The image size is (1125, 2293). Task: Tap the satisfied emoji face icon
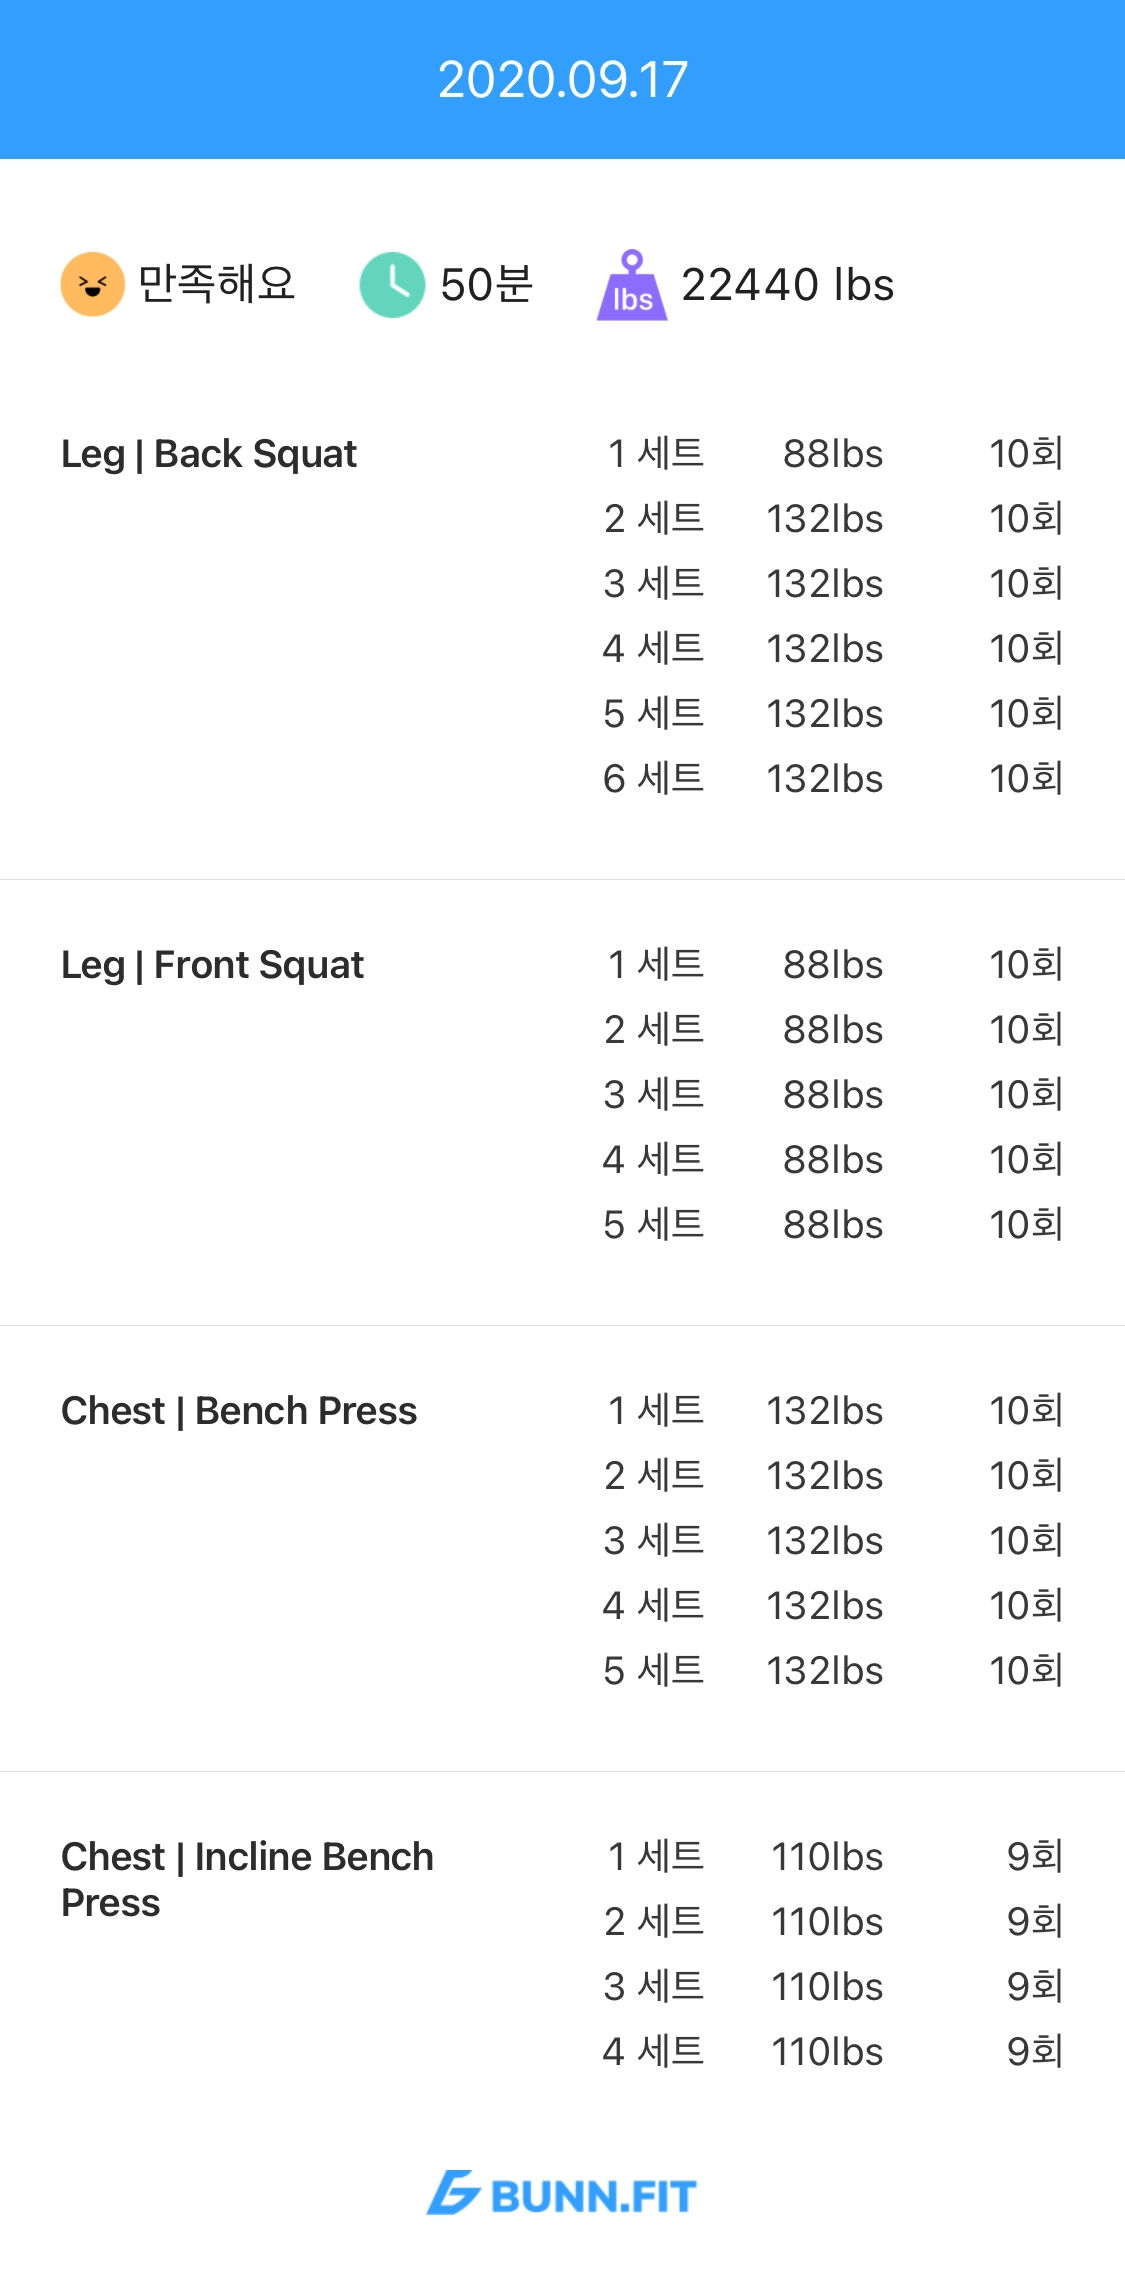point(92,284)
